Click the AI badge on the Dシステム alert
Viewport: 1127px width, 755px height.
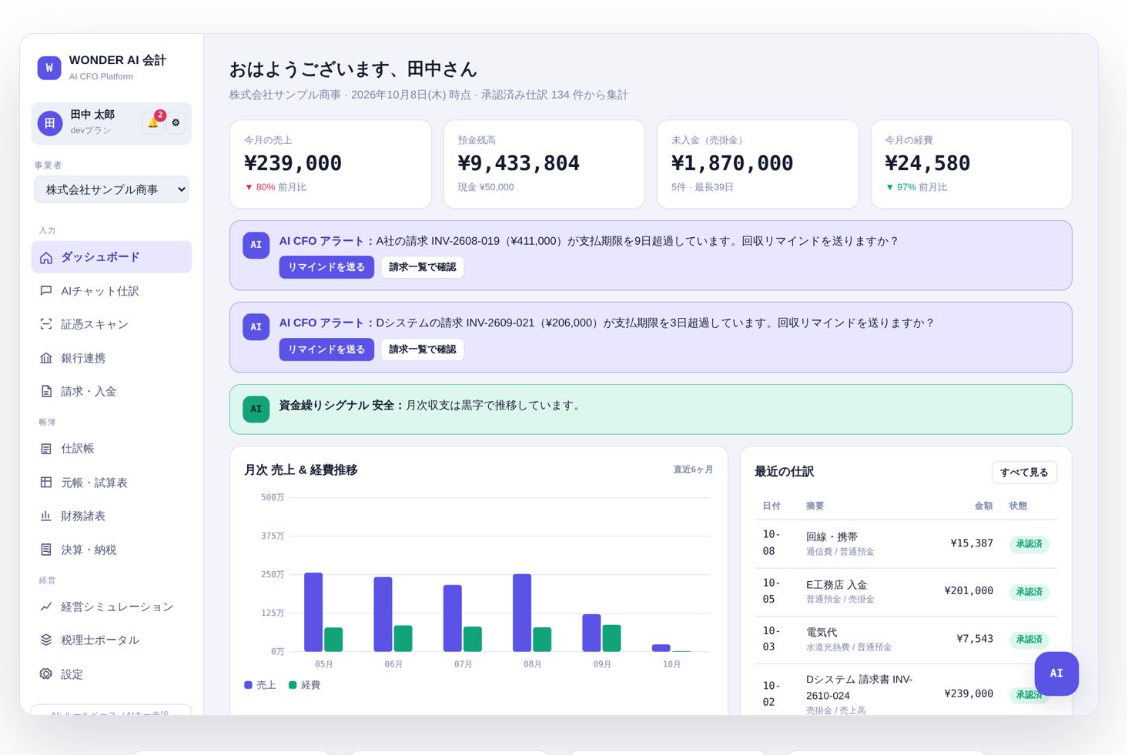(256, 327)
